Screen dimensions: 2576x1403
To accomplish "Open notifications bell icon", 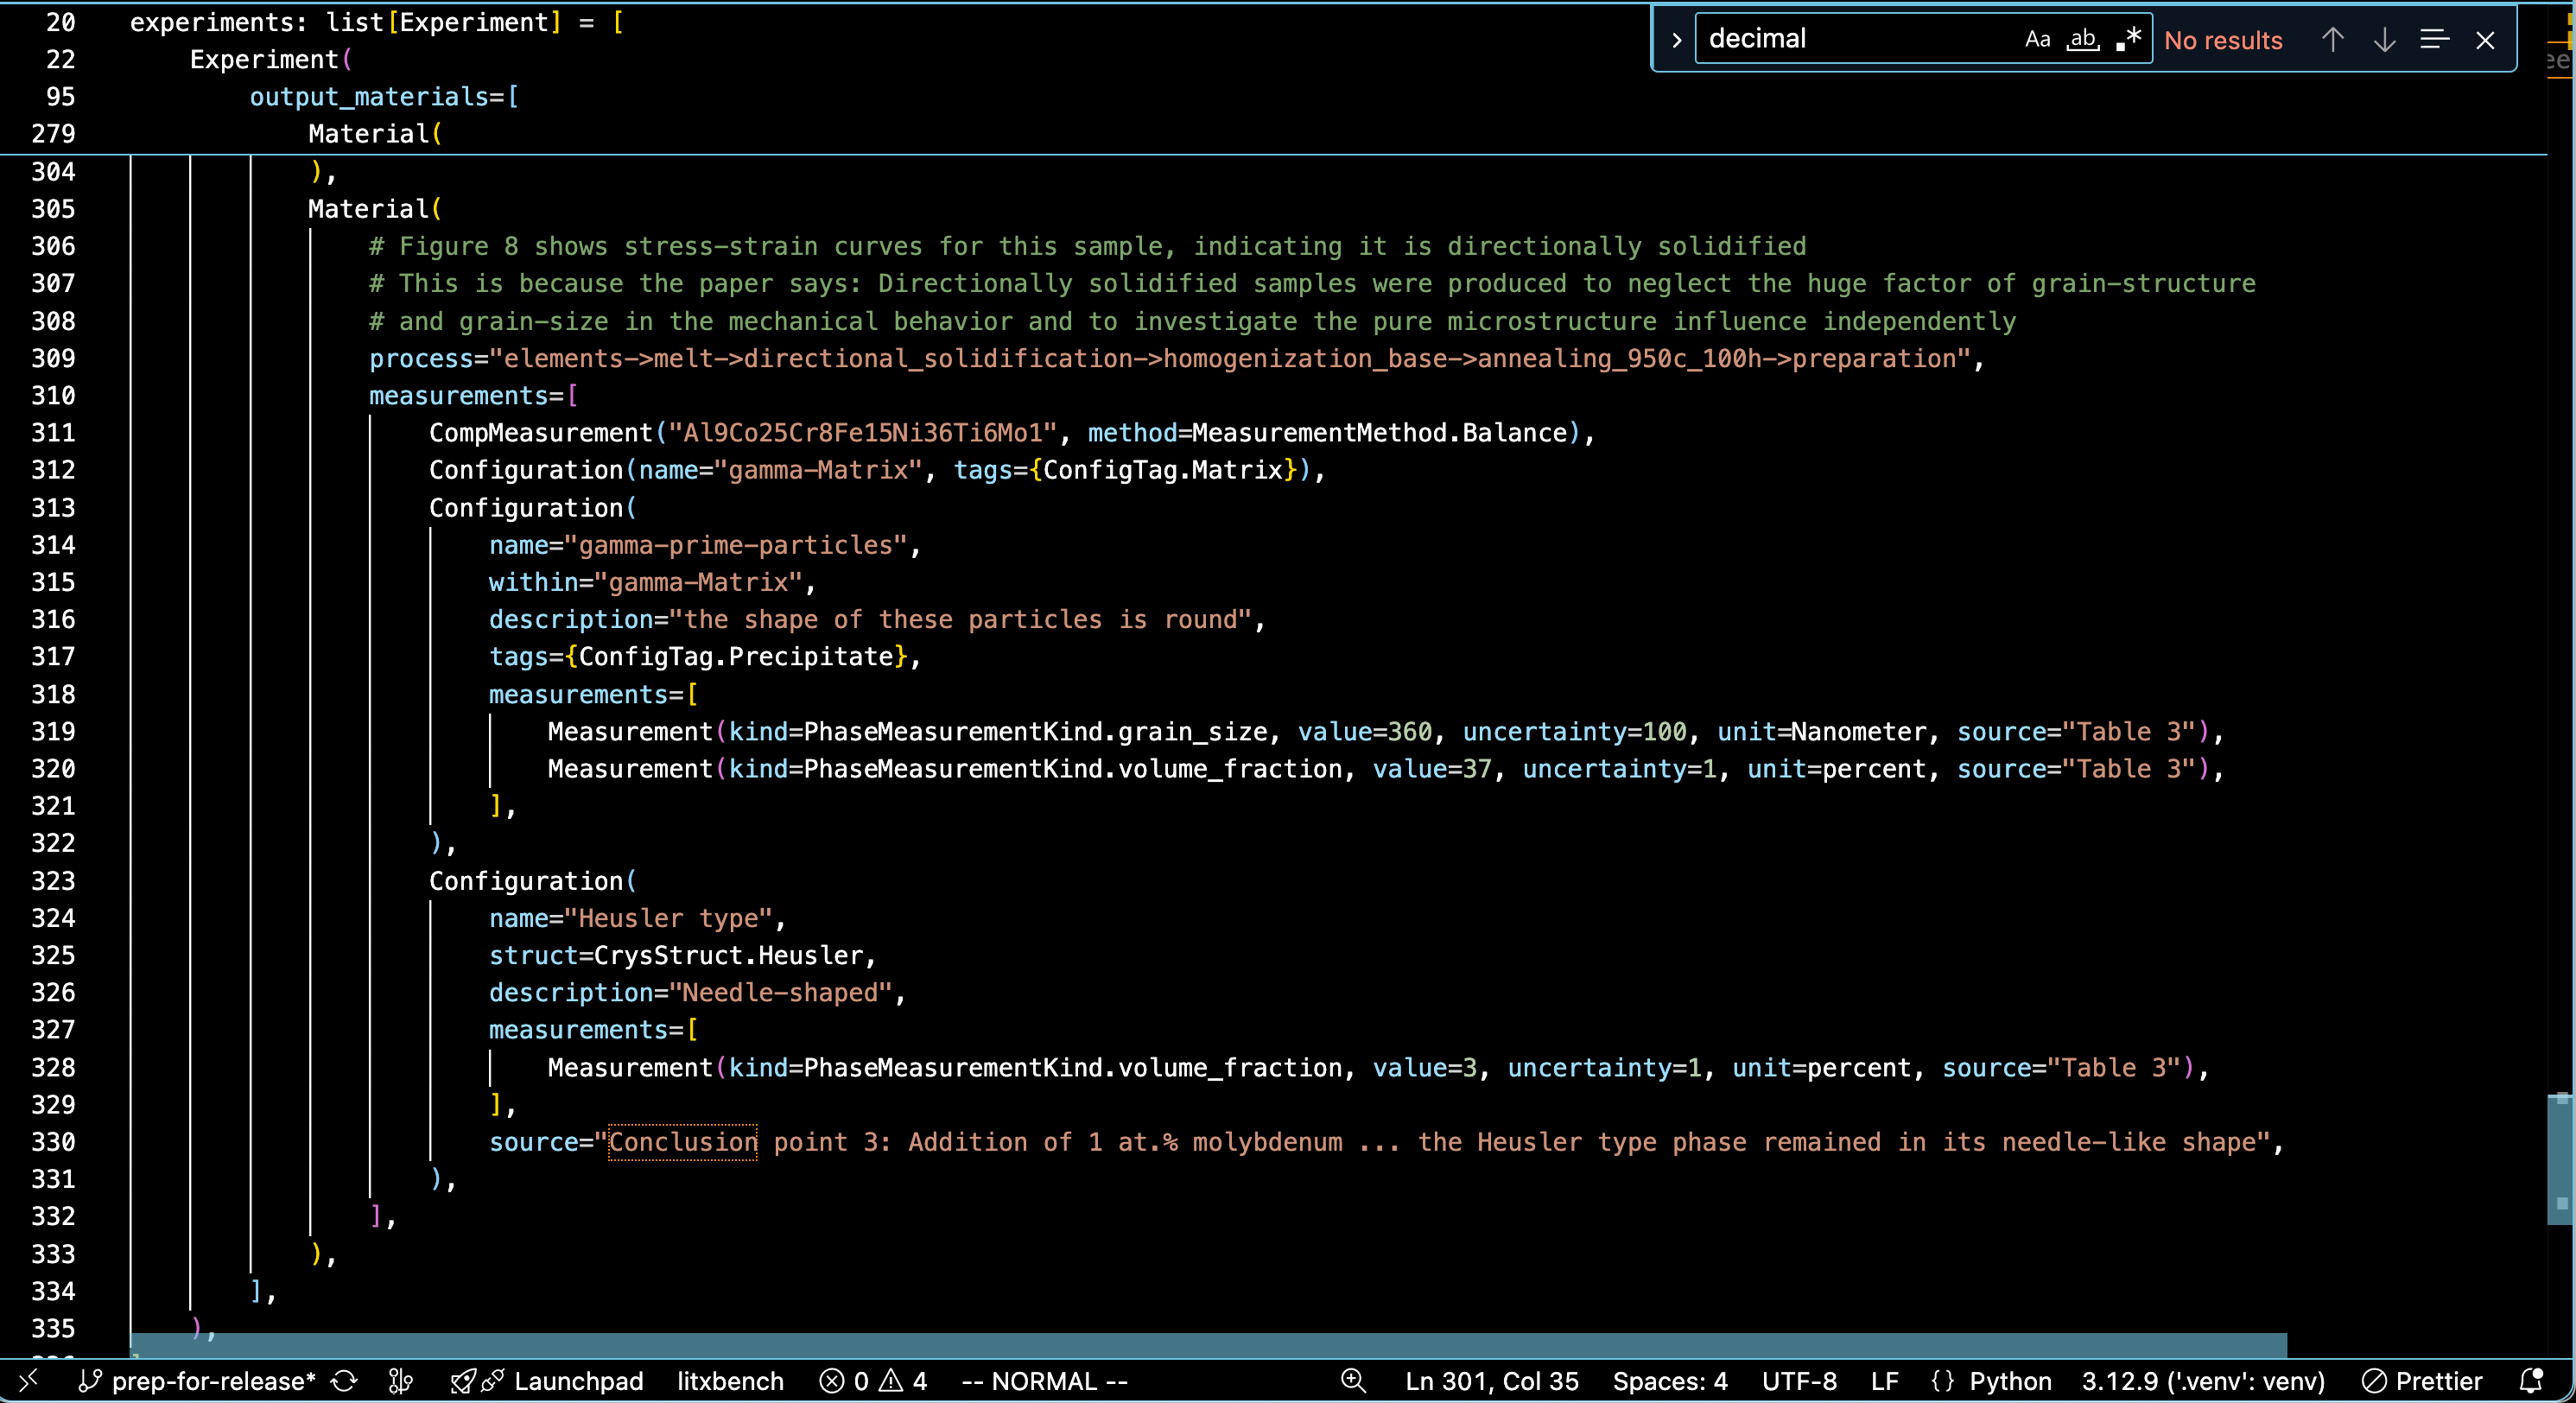I will [x=2531, y=1381].
